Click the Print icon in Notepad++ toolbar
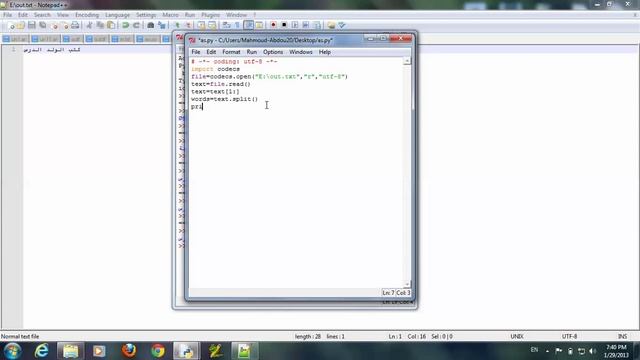The image size is (640, 360). (x=75, y=25)
